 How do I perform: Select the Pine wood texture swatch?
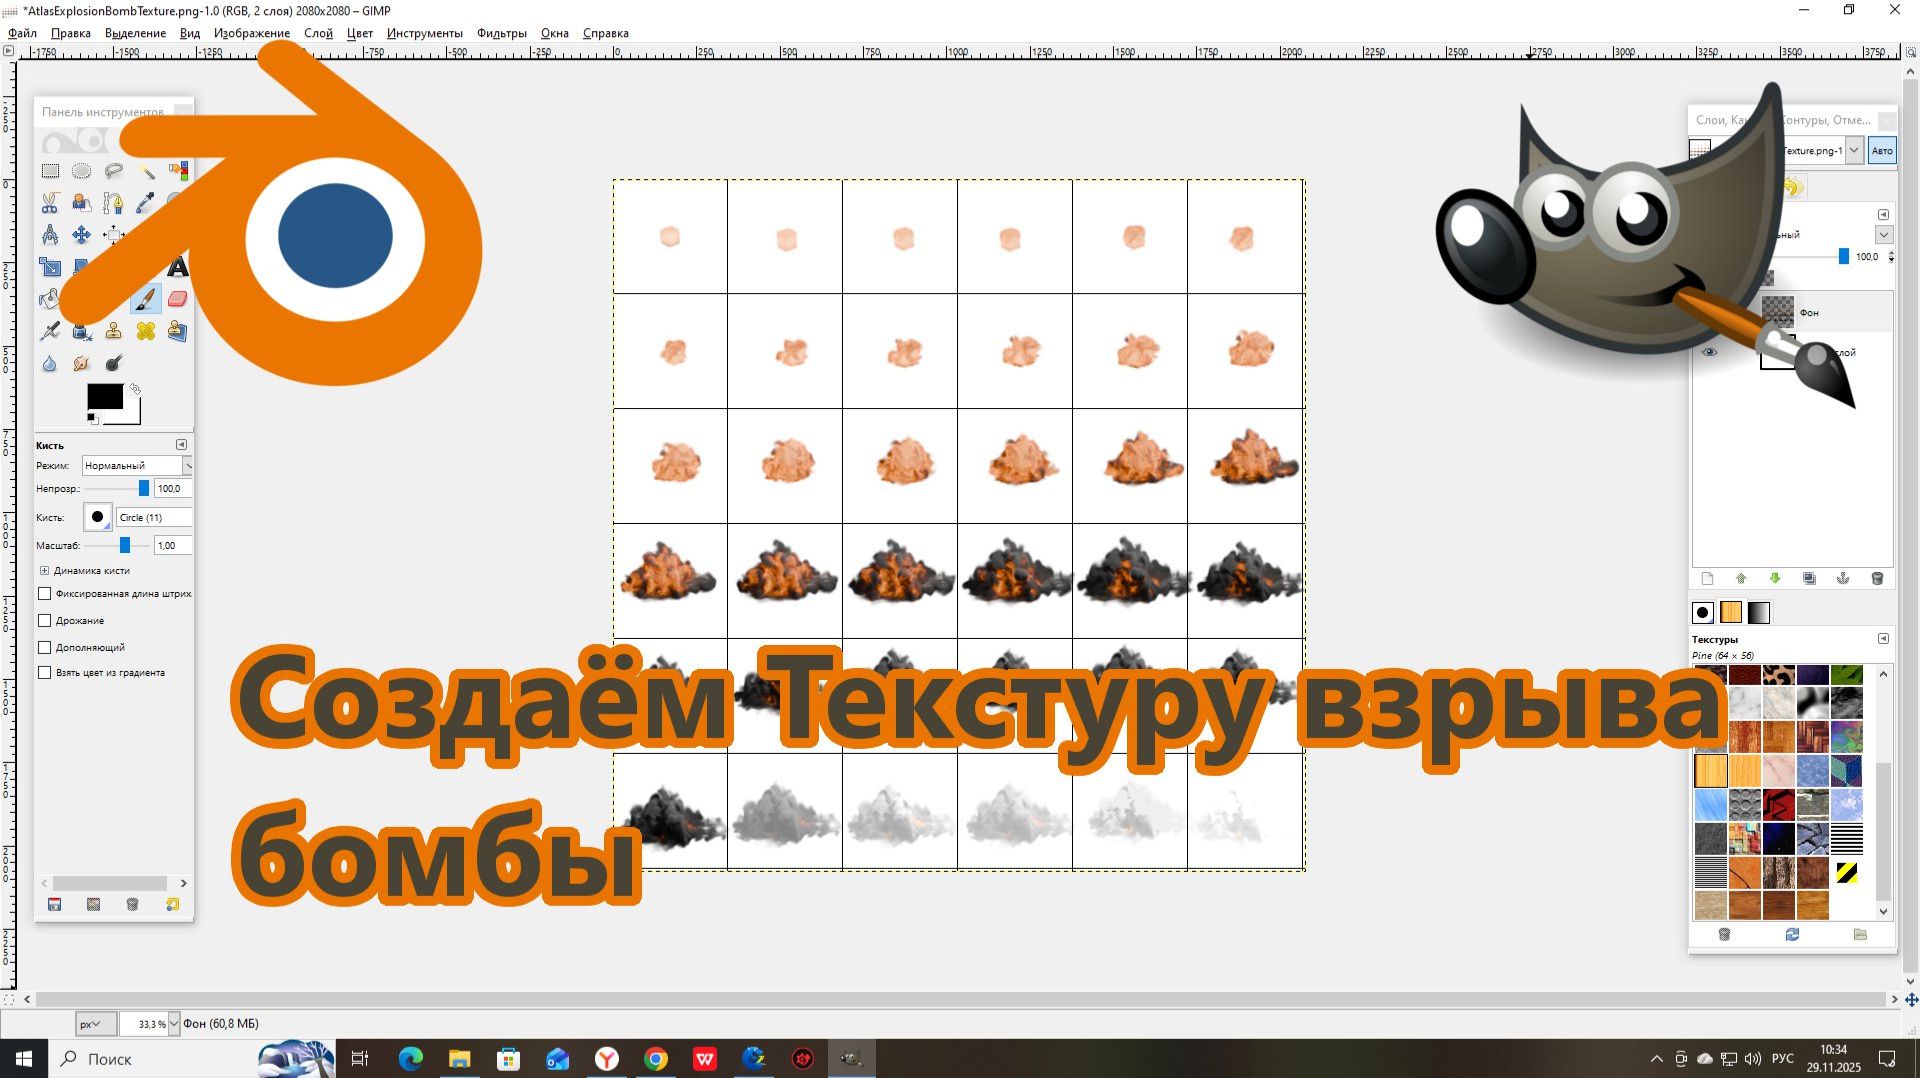click(x=1711, y=770)
